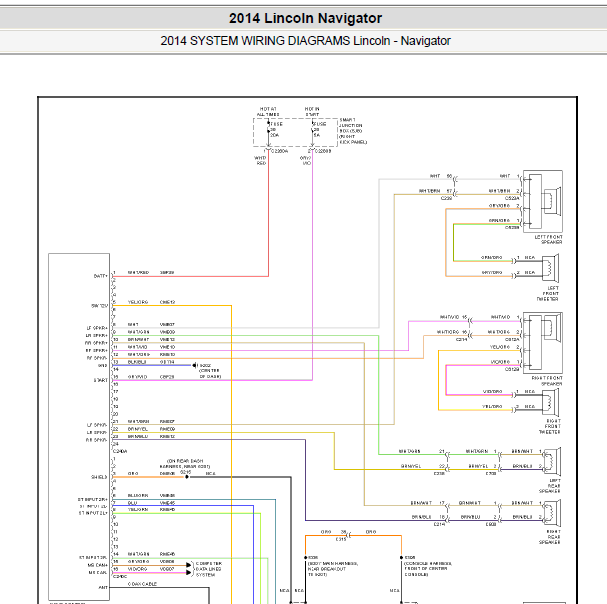Click the 'SMART JUNCTION BOX' label
Viewport: 607px width, 604px height.
point(353,131)
